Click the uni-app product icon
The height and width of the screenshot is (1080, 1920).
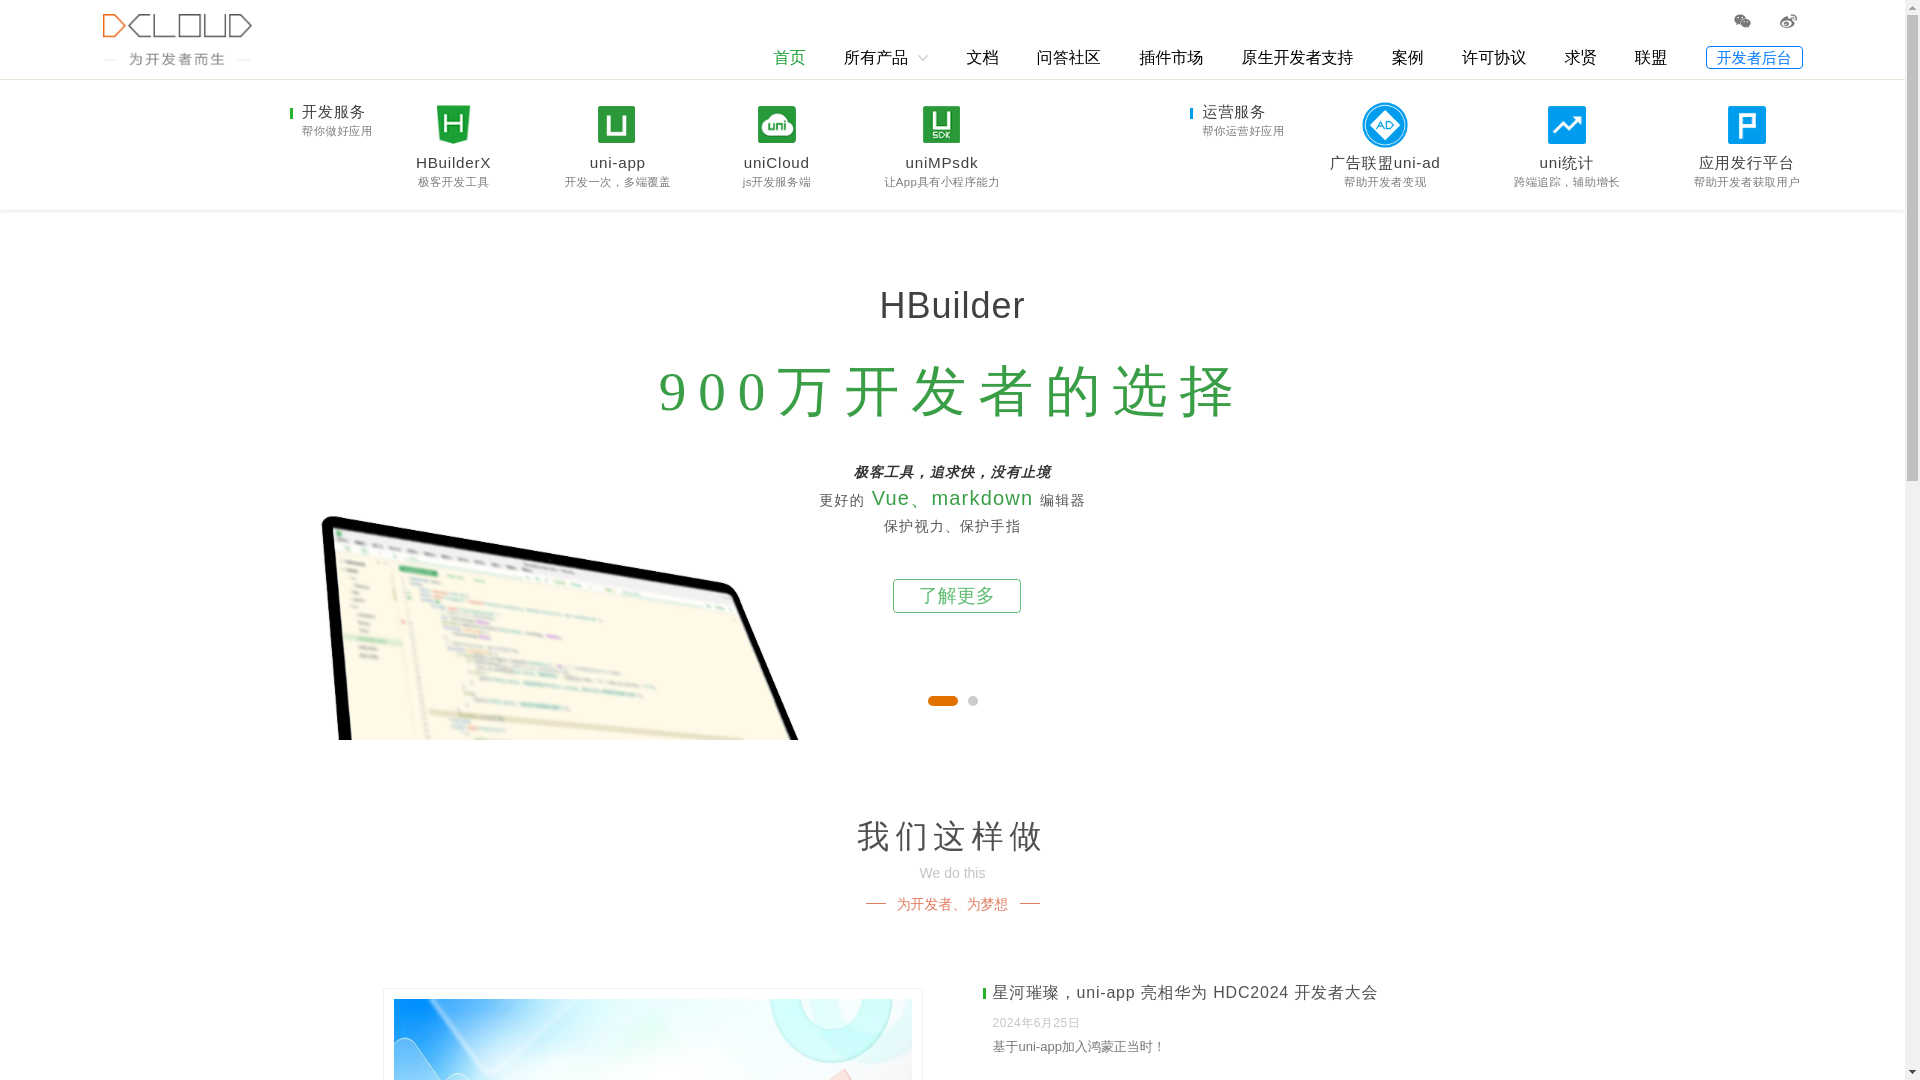[616, 125]
